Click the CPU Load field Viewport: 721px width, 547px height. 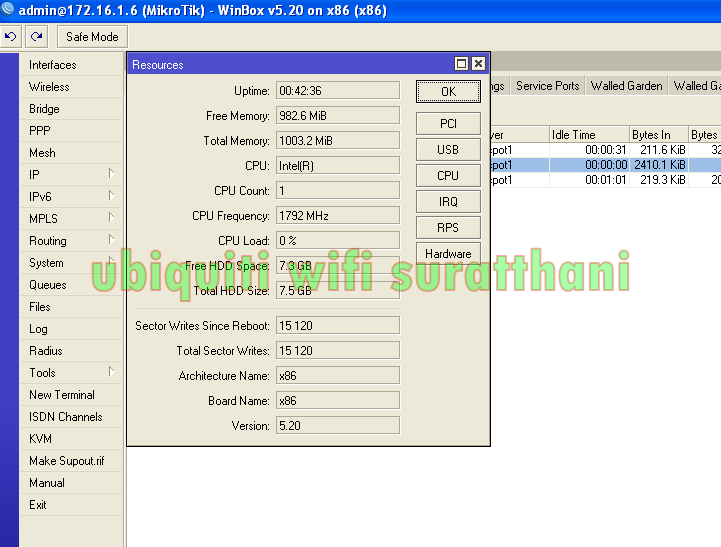point(338,240)
